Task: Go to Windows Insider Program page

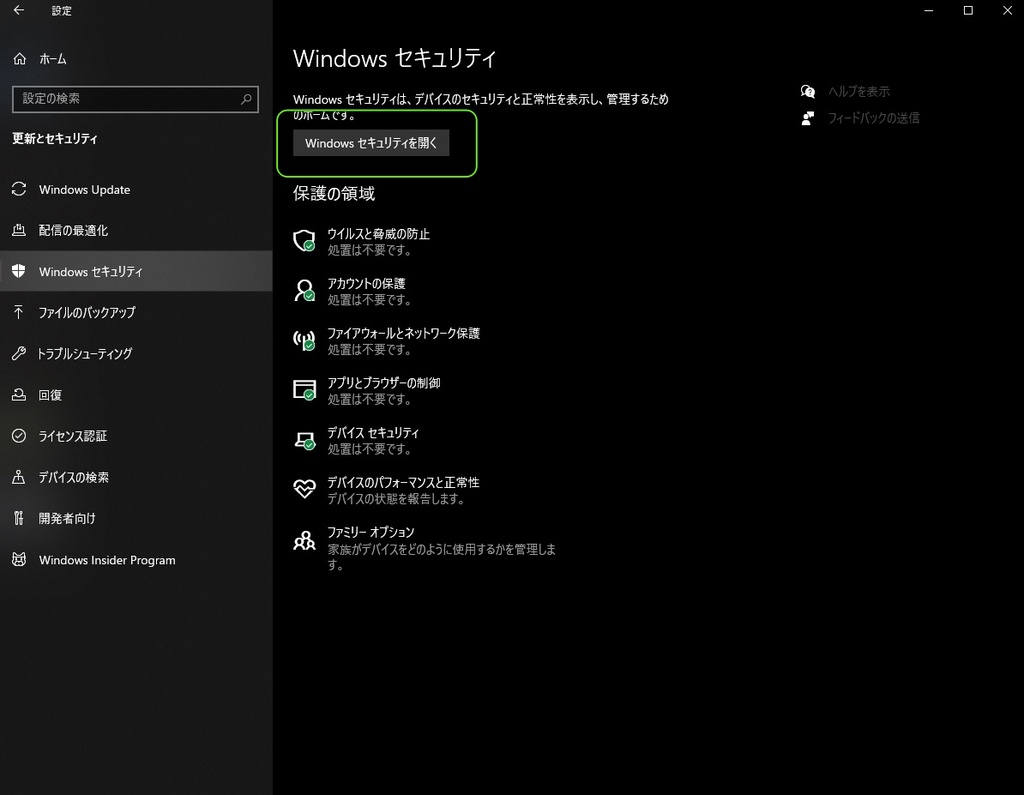Action: coord(136,560)
